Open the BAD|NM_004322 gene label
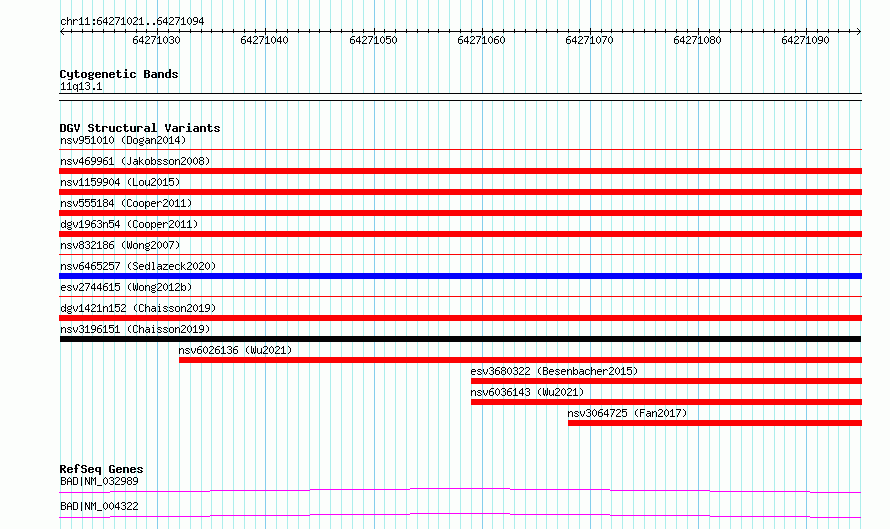Viewport: 890px width, 529px height. pyautogui.click(x=99, y=506)
